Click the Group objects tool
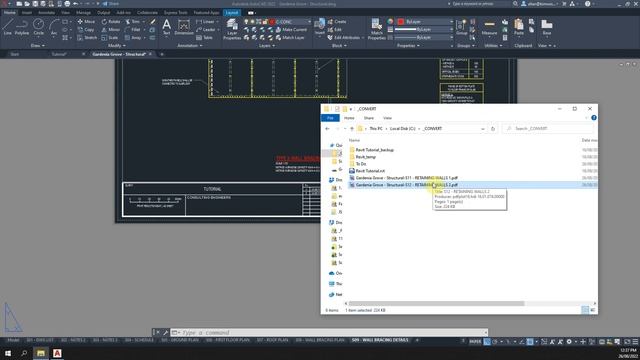 (462, 27)
